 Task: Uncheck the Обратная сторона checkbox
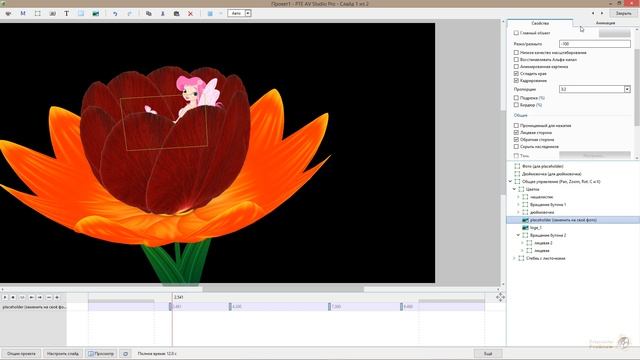[516, 140]
